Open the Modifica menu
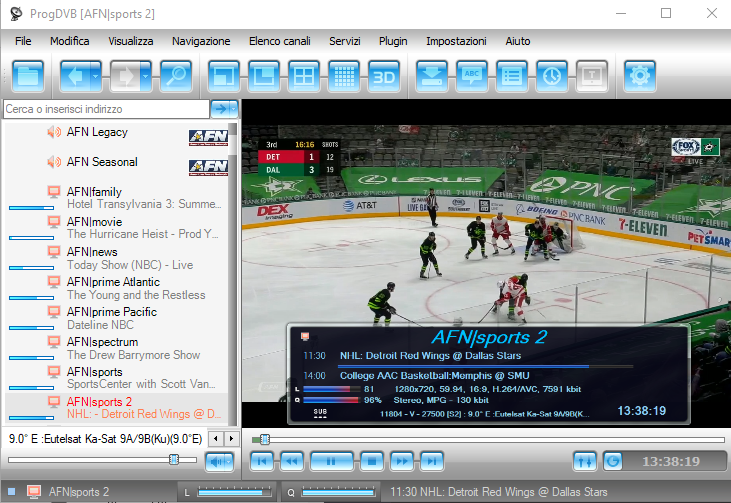 [x=69, y=41]
